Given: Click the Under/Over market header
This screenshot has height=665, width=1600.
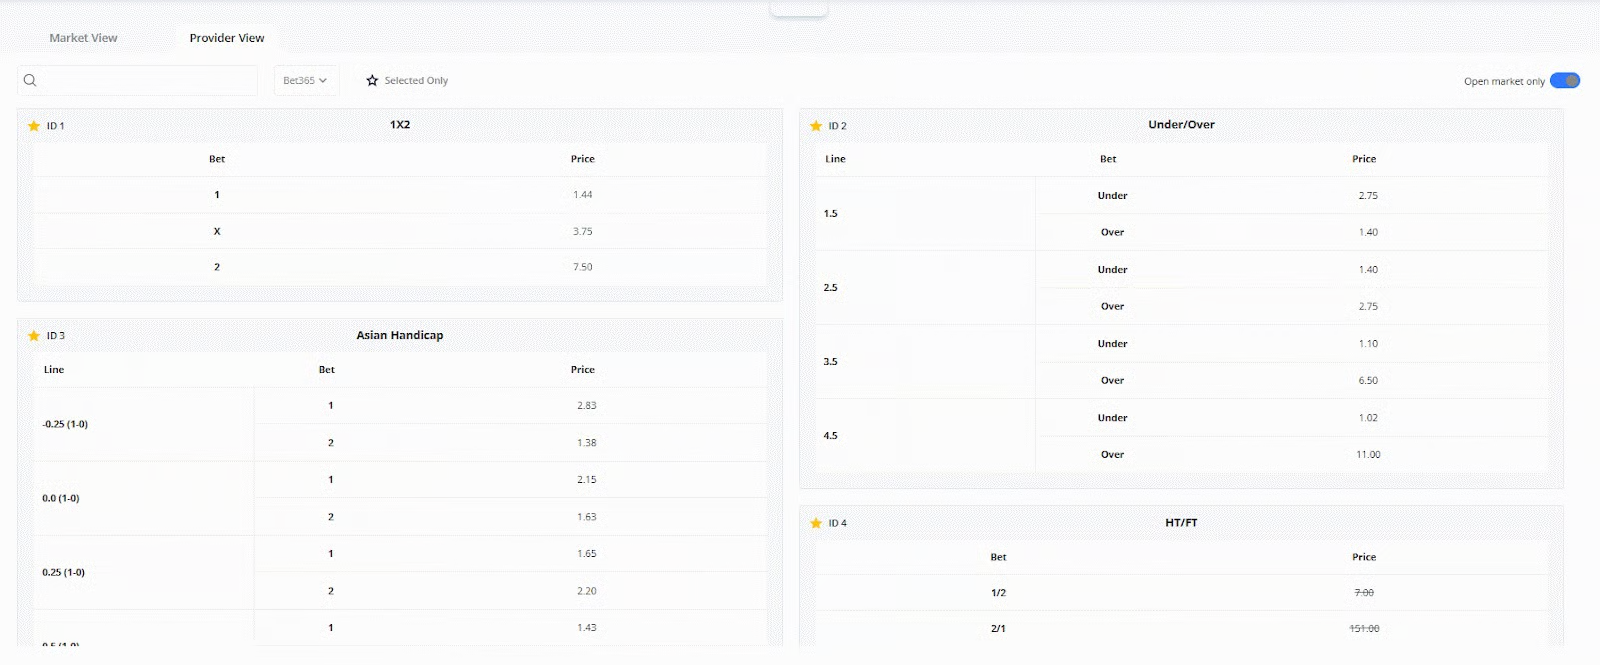Looking at the screenshot, I should pos(1181,125).
